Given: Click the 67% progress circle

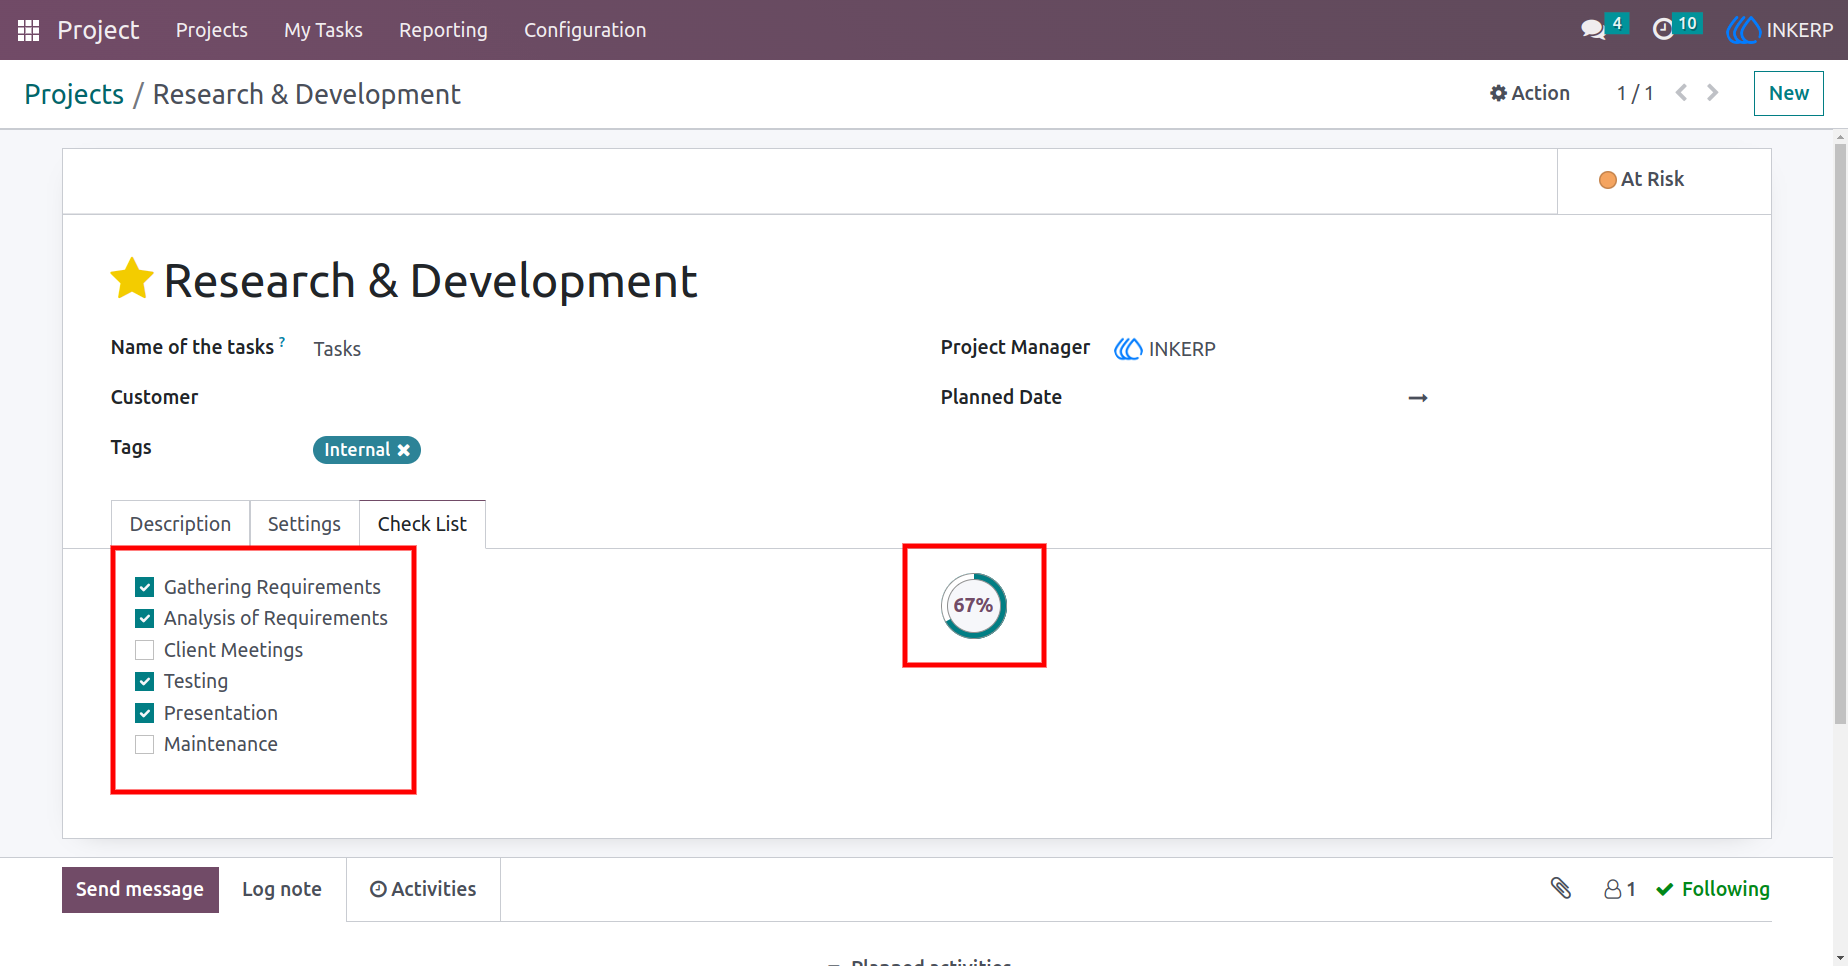Looking at the screenshot, I should click(x=974, y=606).
